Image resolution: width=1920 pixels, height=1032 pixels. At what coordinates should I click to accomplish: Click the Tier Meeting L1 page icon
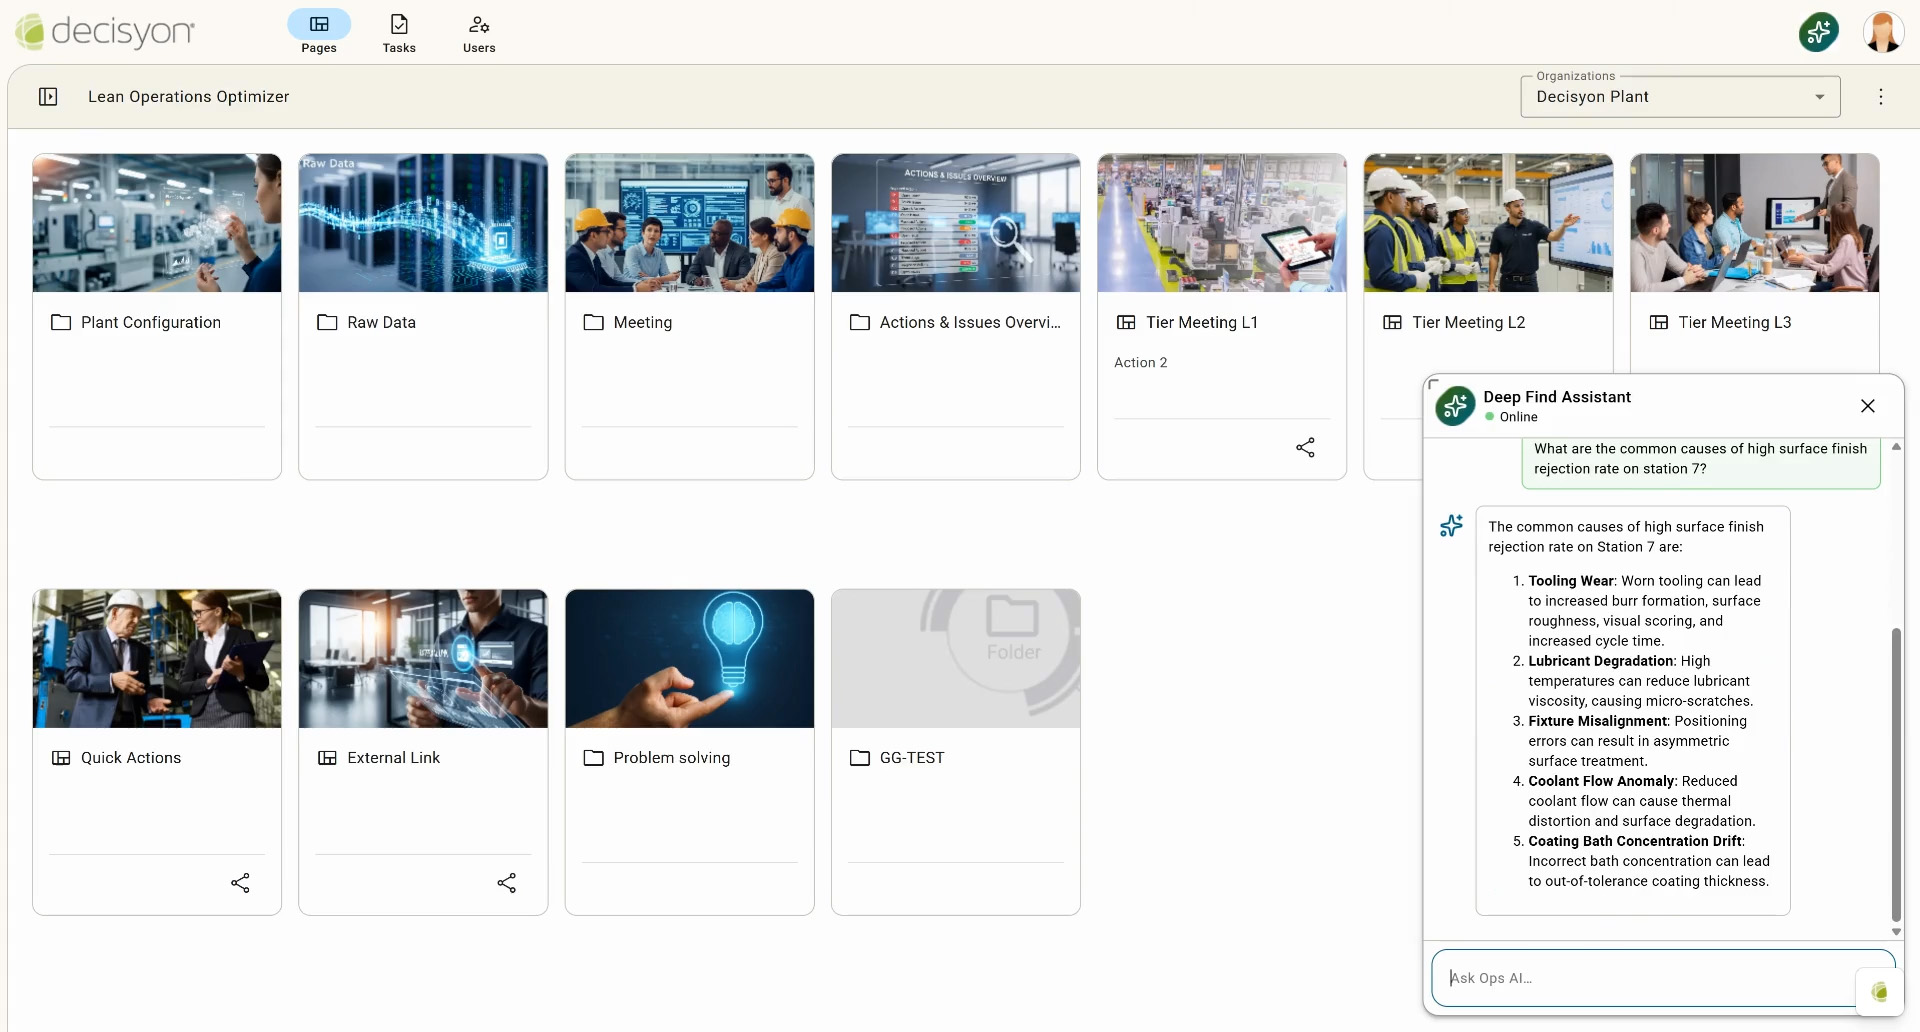(1126, 322)
